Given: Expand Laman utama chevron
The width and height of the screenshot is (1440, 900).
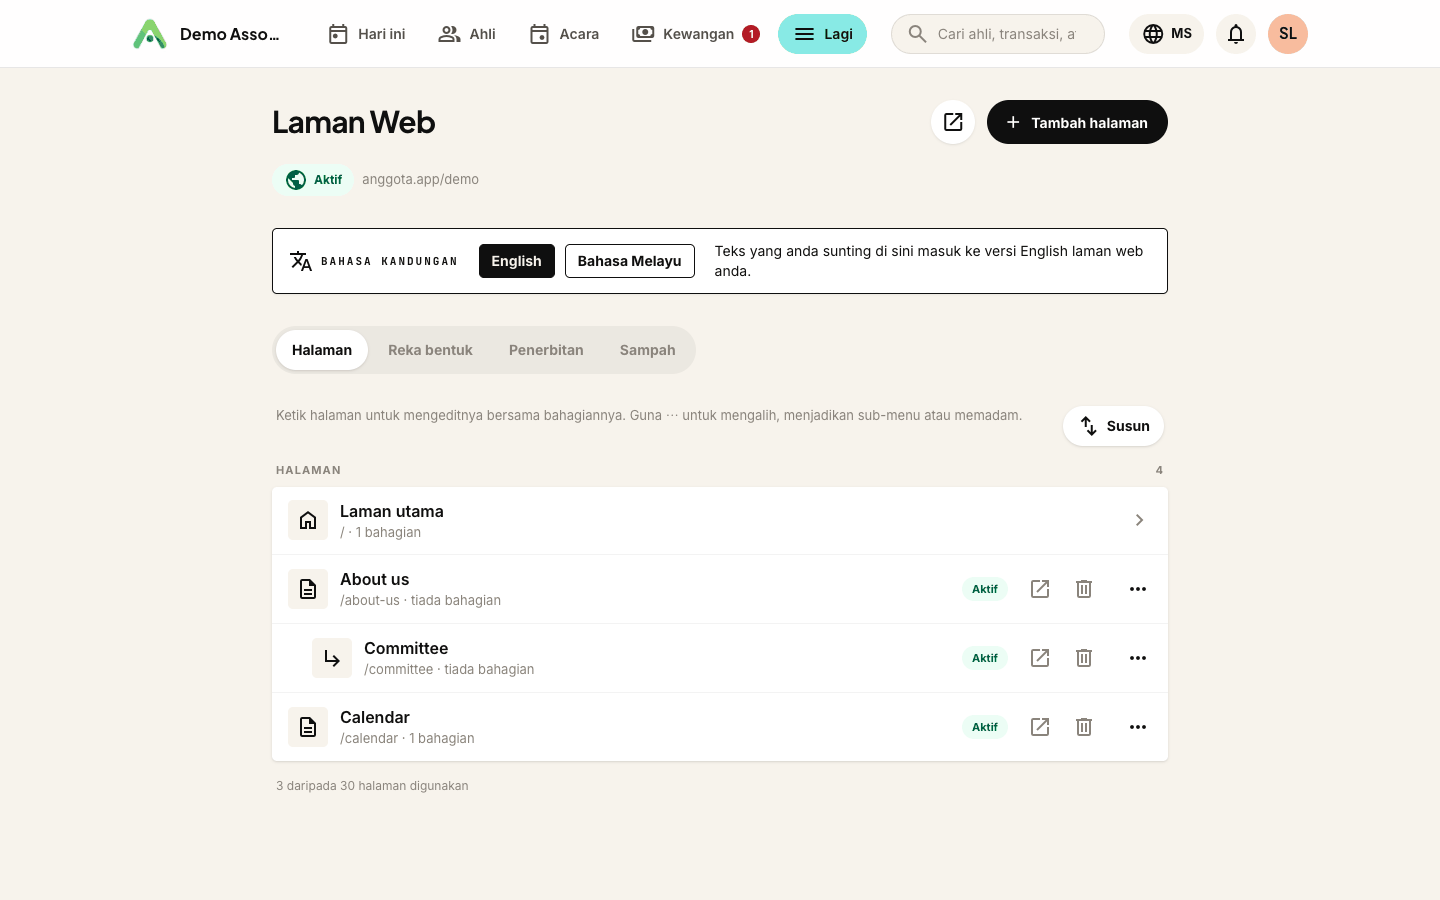Looking at the screenshot, I should (1139, 520).
